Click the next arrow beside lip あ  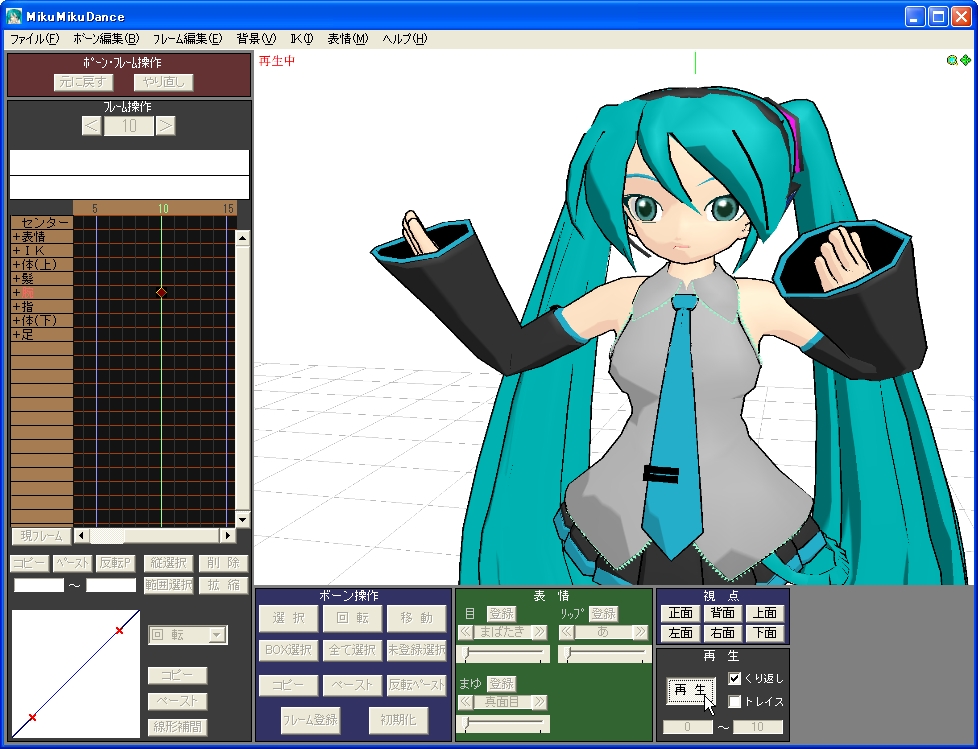coord(641,632)
